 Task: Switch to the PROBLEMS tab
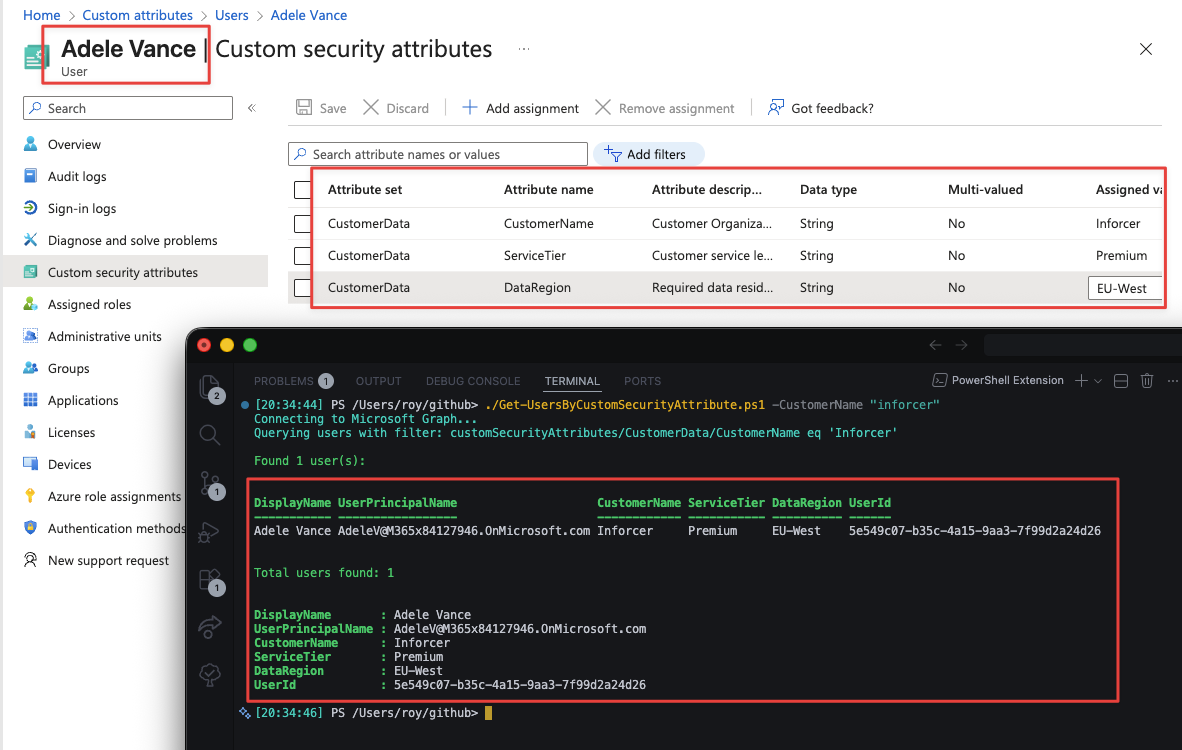click(x=283, y=381)
